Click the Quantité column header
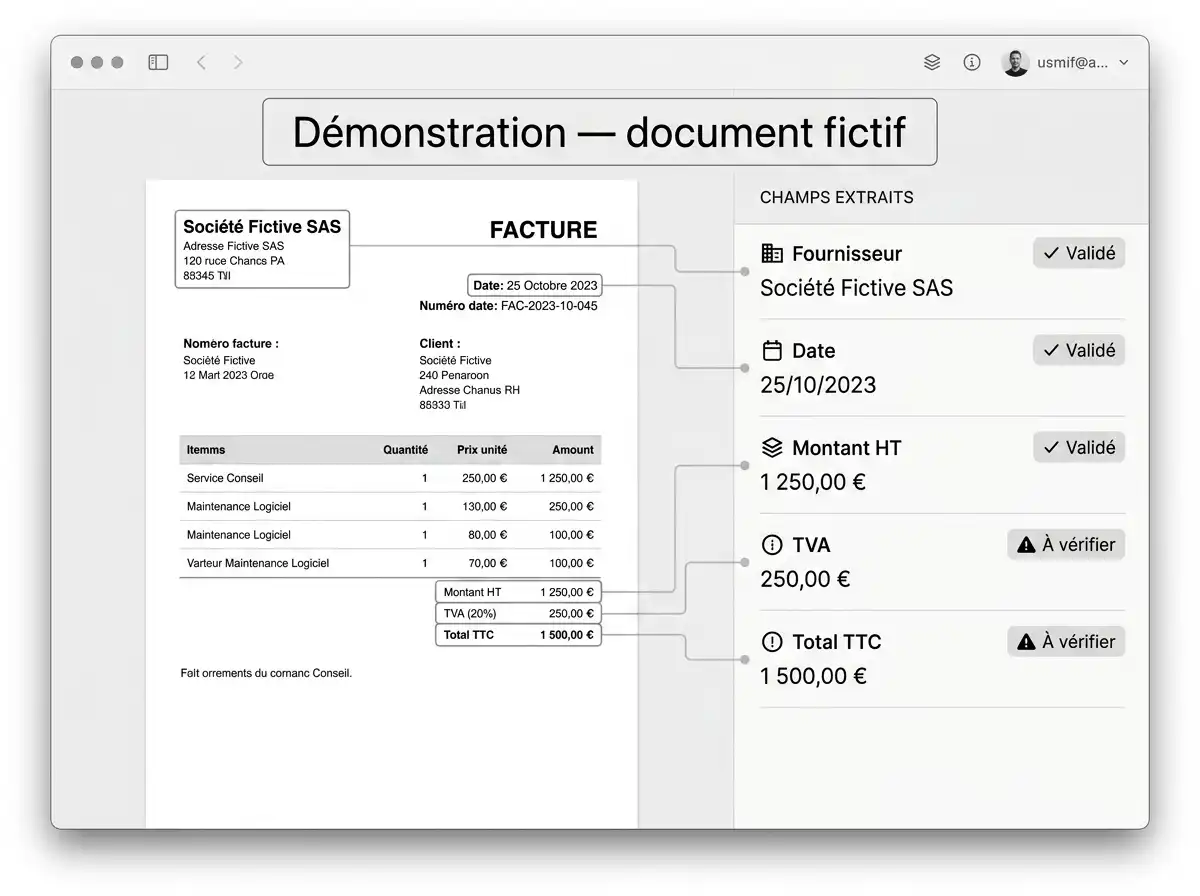1200x896 pixels. point(405,450)
